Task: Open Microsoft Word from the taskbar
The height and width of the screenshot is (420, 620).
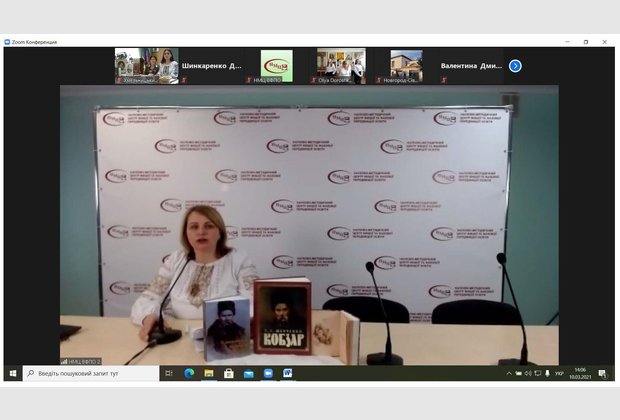Action: coord(288,373)
